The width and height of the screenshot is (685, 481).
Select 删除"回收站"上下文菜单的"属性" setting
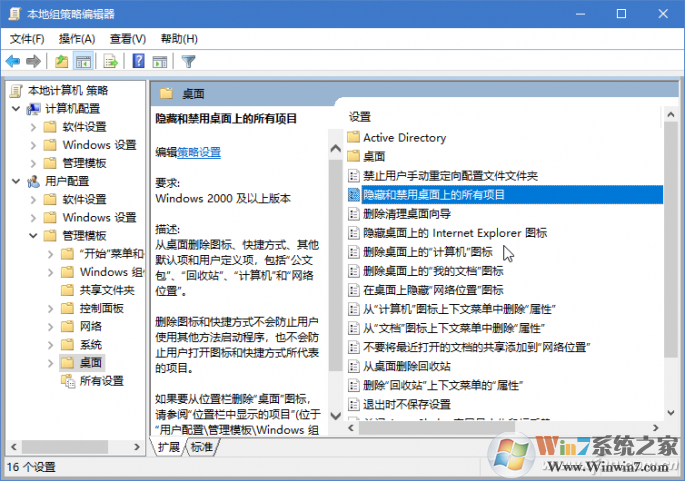pyautogui.click(x=443, y=385)
